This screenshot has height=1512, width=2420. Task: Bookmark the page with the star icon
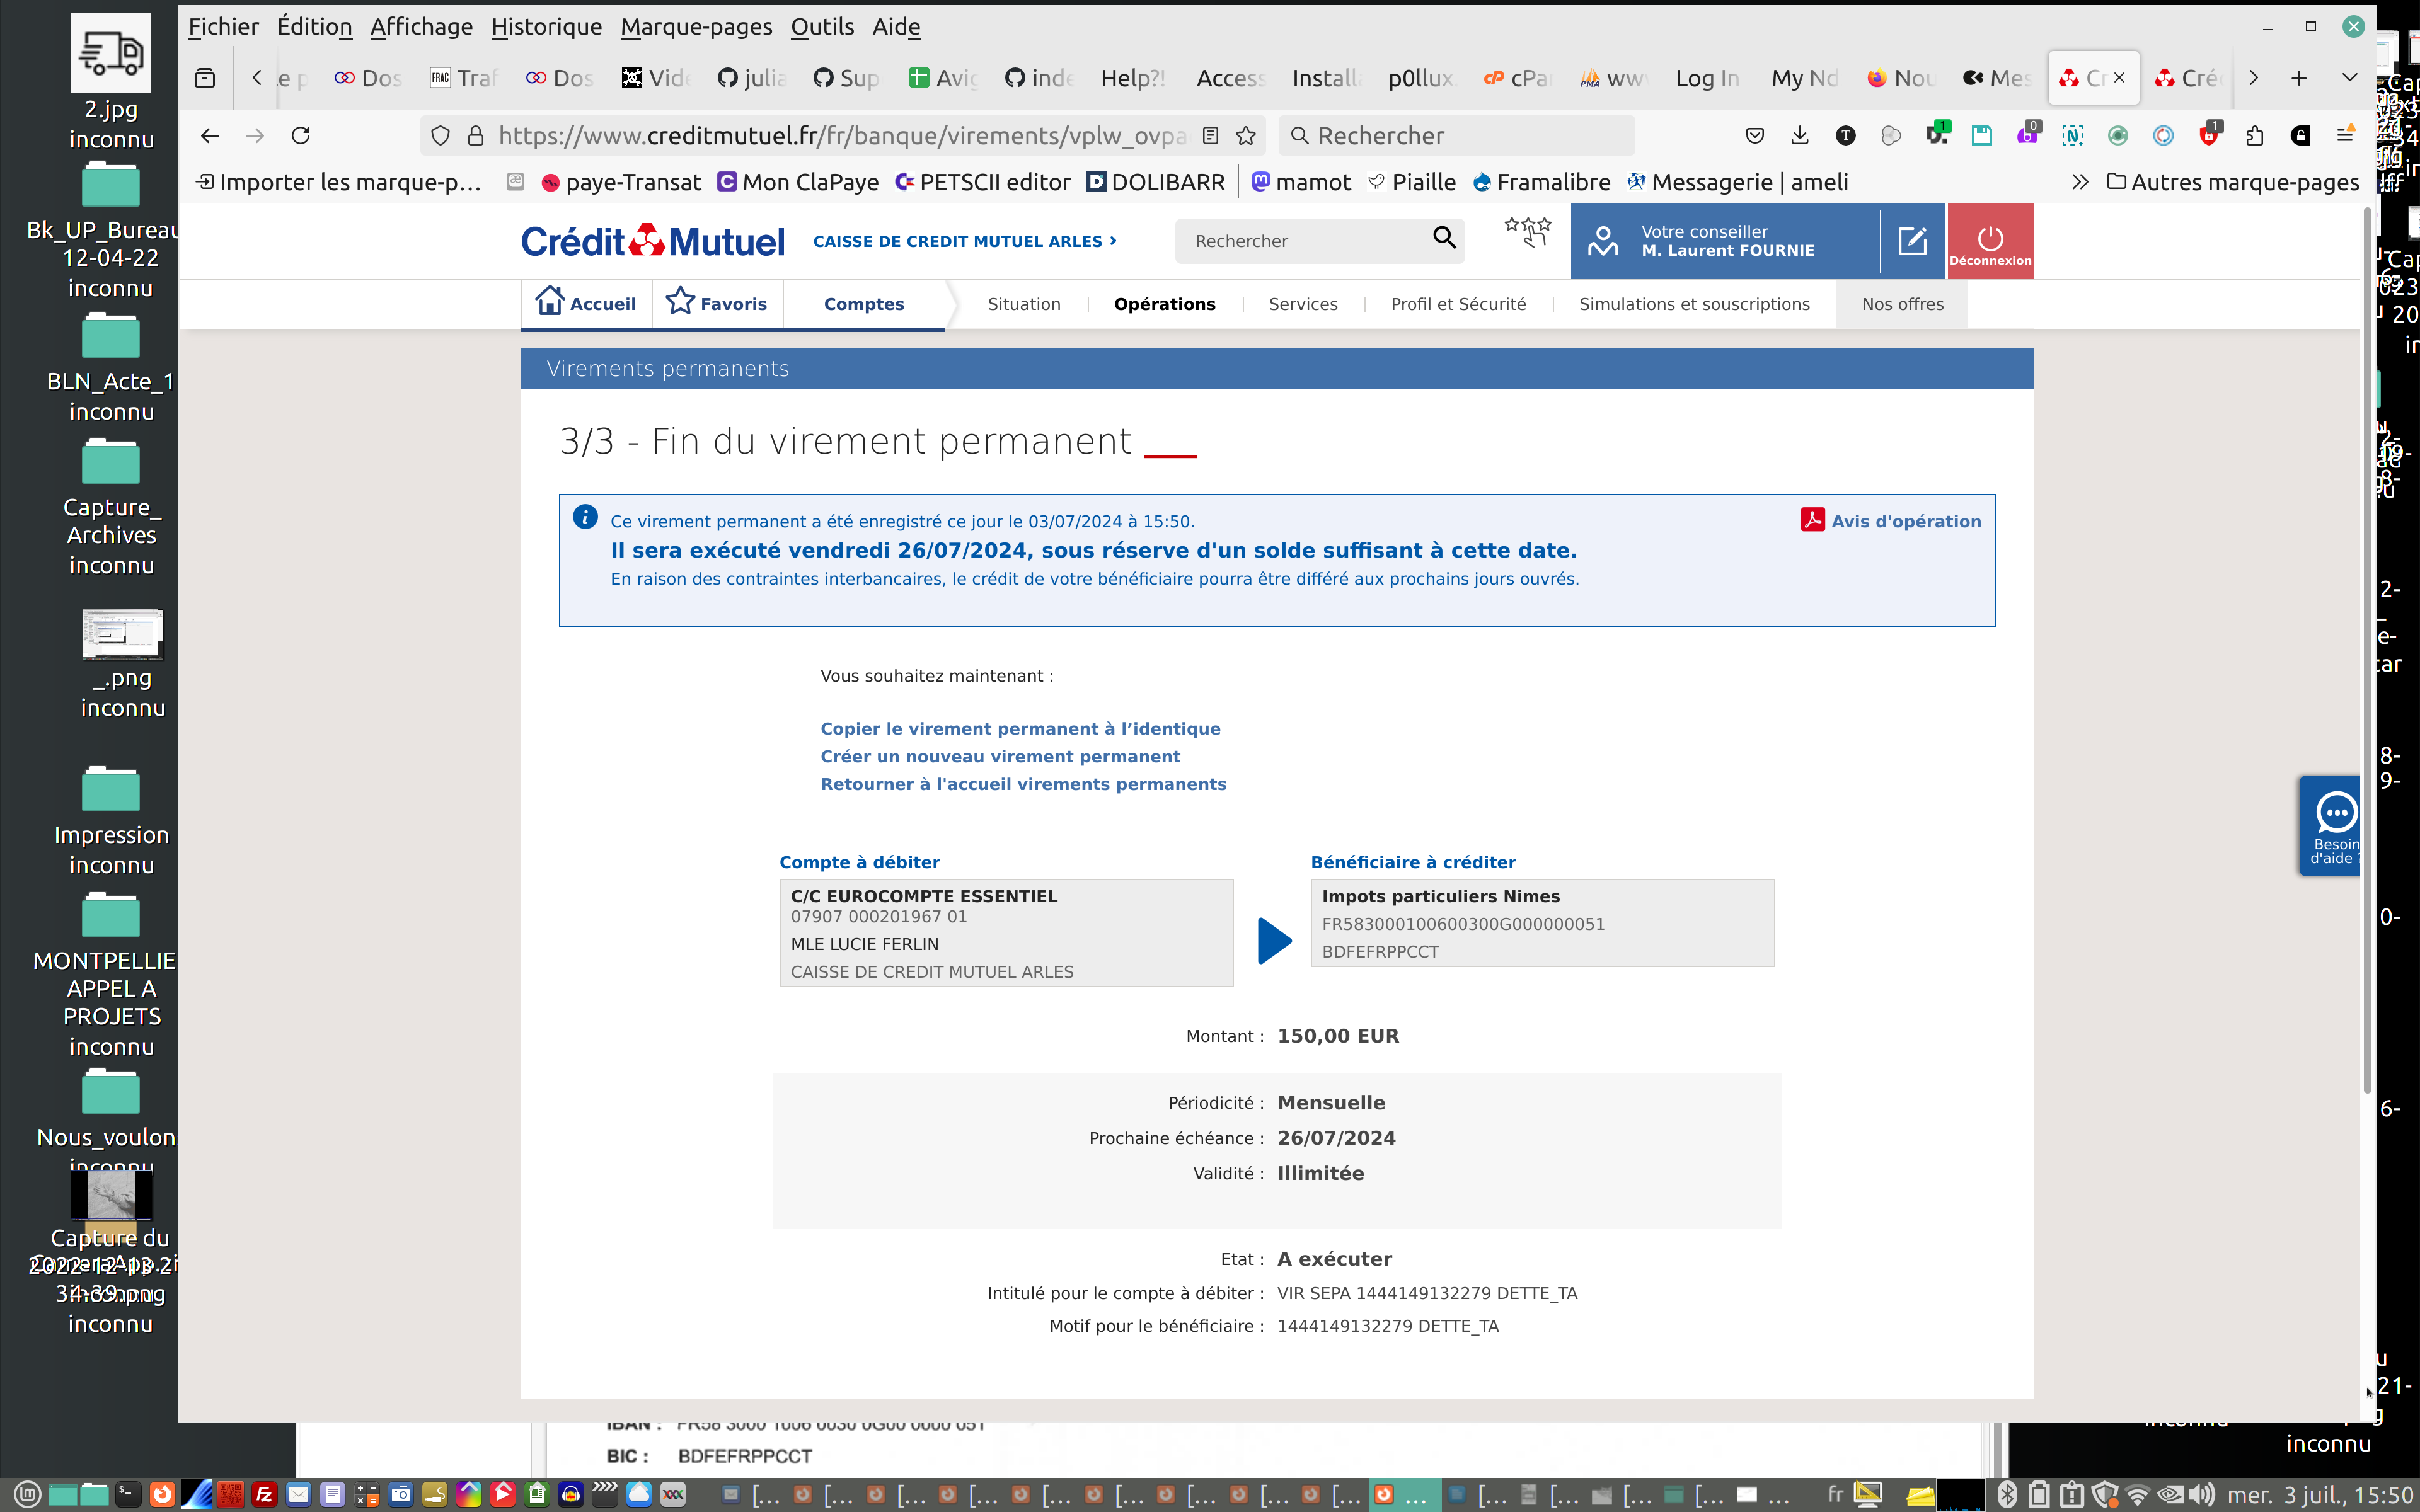click(x=1246, y=136)
